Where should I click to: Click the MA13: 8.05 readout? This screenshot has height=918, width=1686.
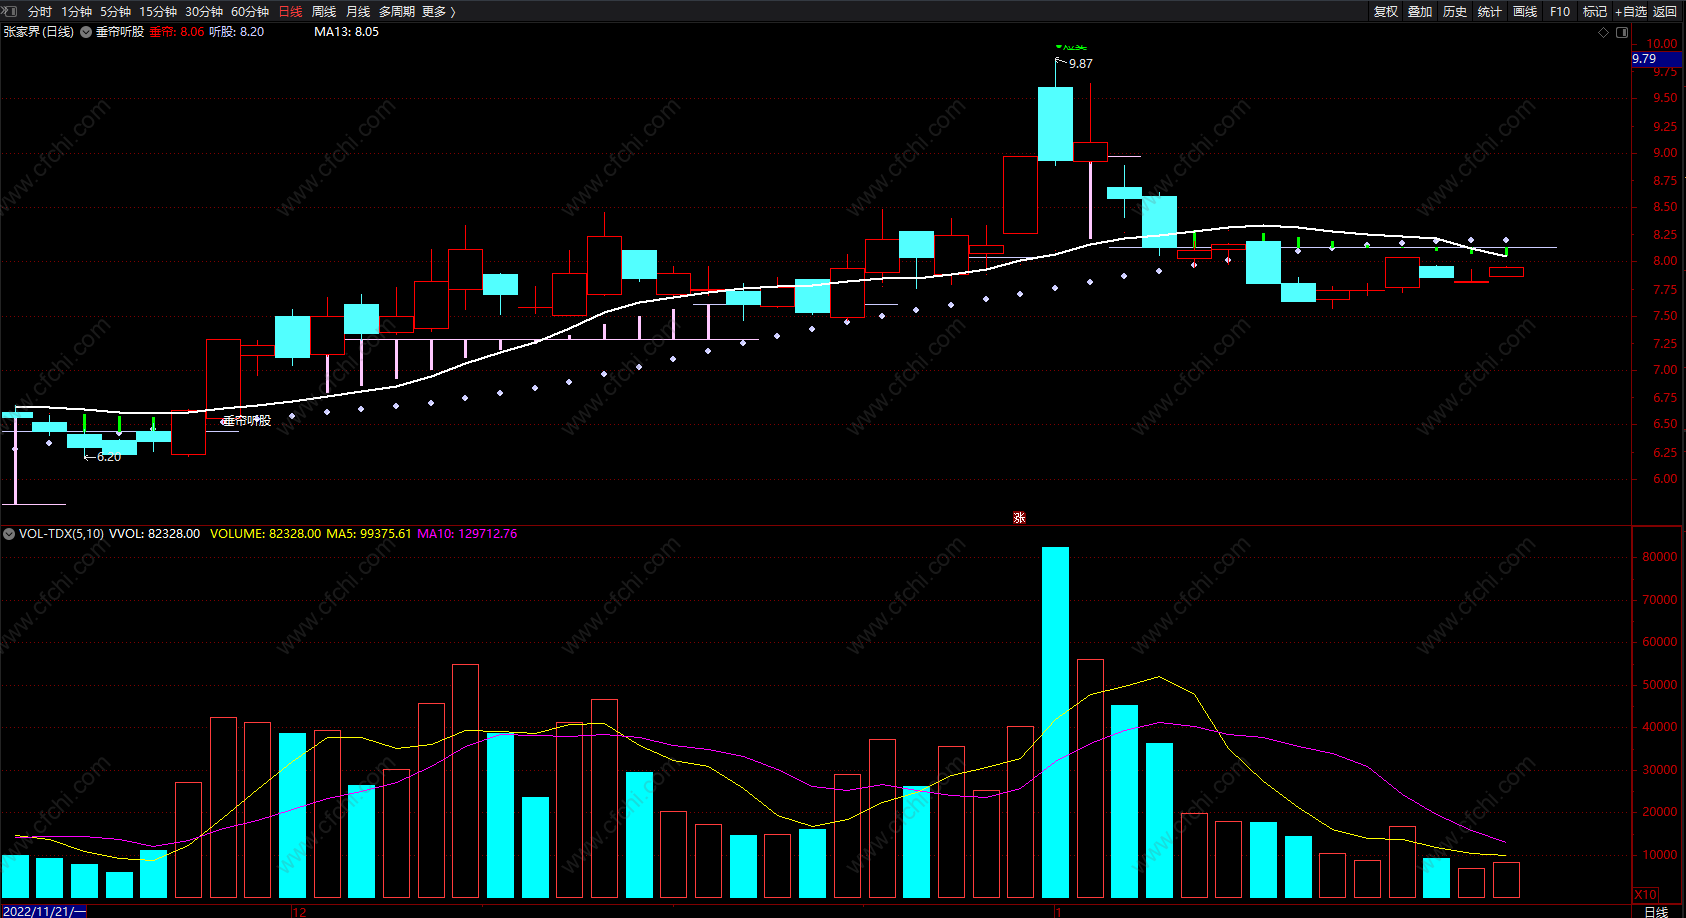346,32
